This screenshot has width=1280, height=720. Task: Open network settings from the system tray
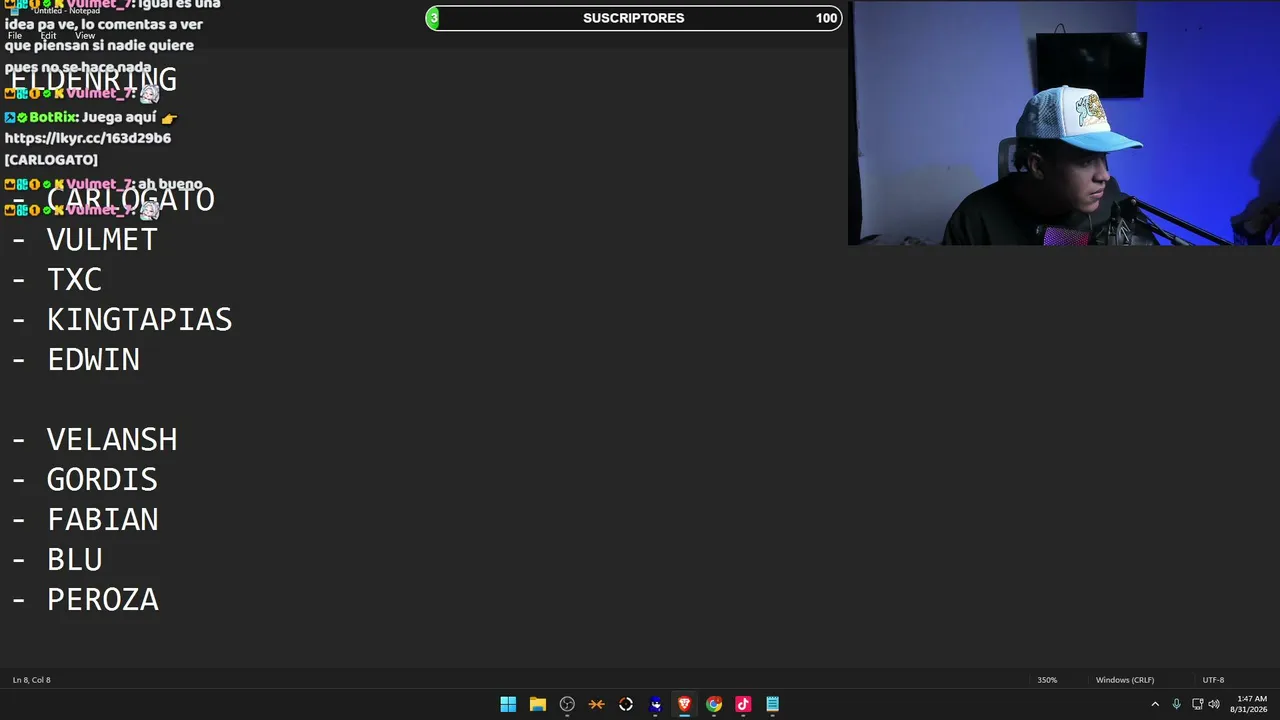1197,704
